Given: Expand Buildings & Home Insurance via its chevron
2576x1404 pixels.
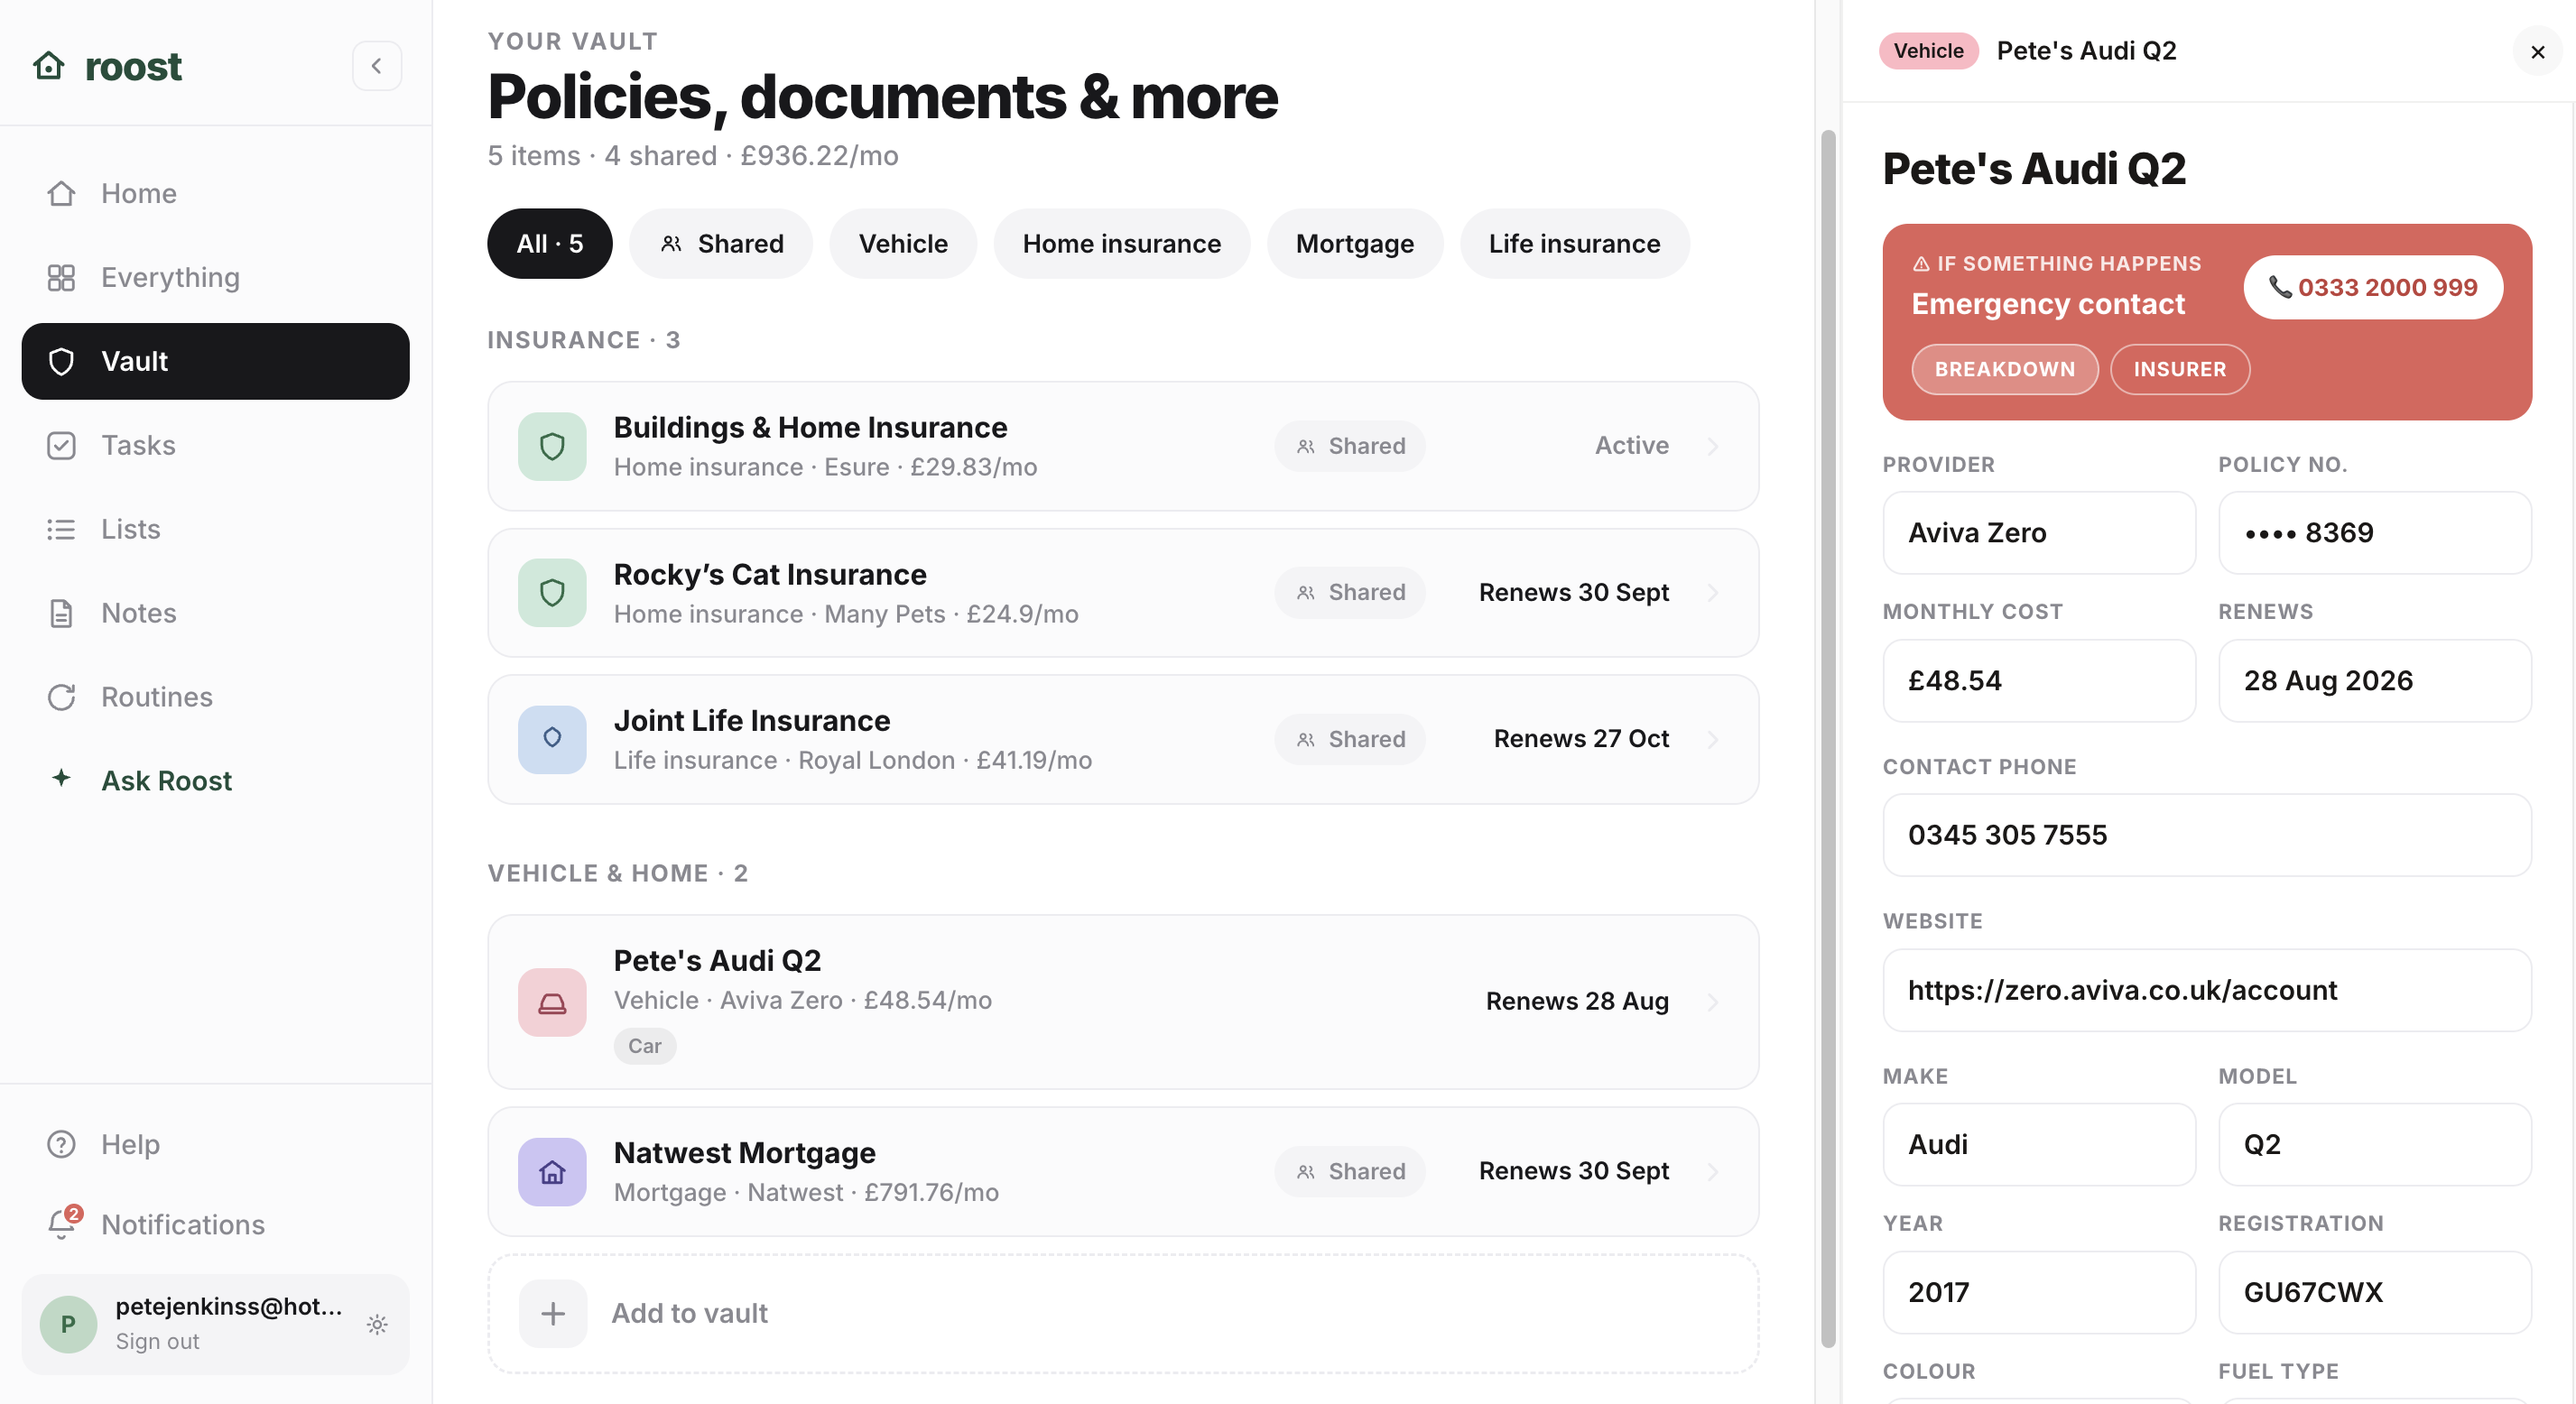Looking at the screenshot, I should click(1712, 446).
